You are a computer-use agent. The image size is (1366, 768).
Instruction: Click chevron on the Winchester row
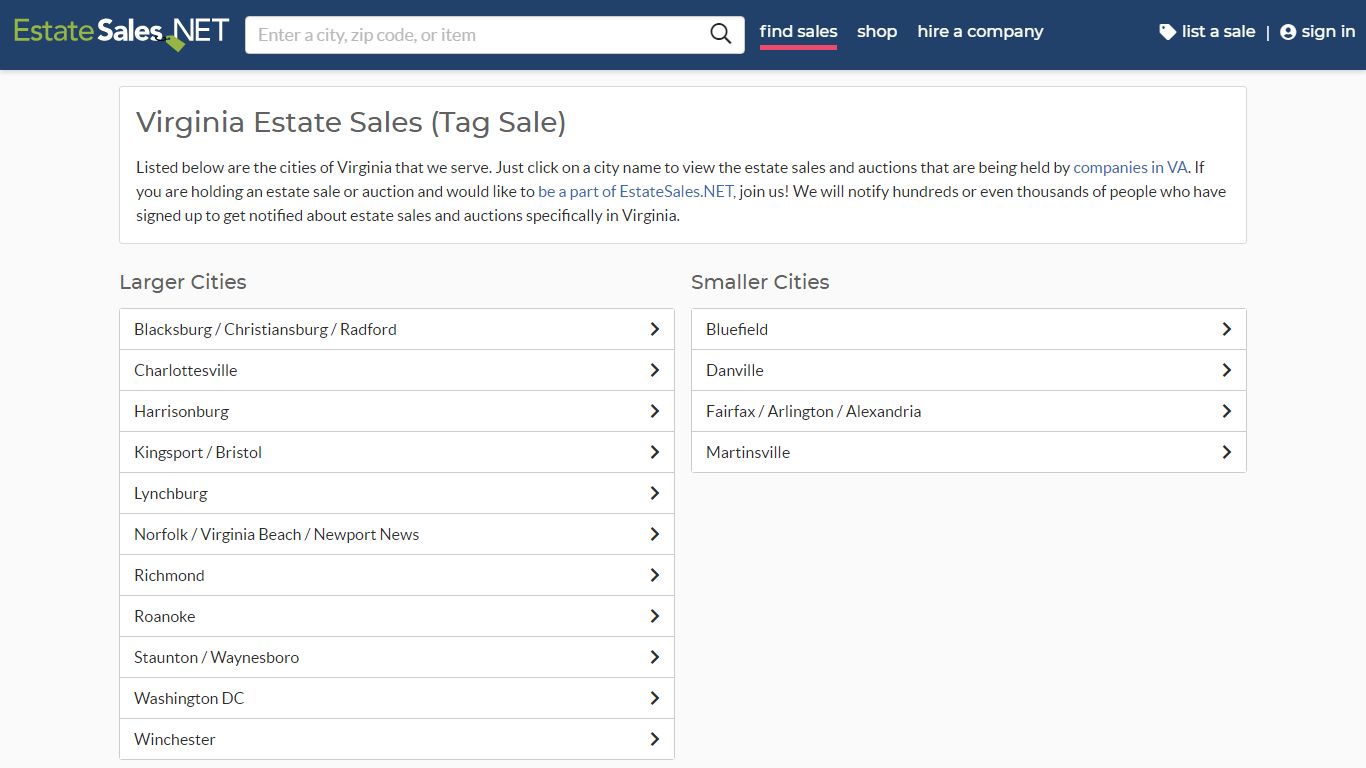click(x=654, y=739)
